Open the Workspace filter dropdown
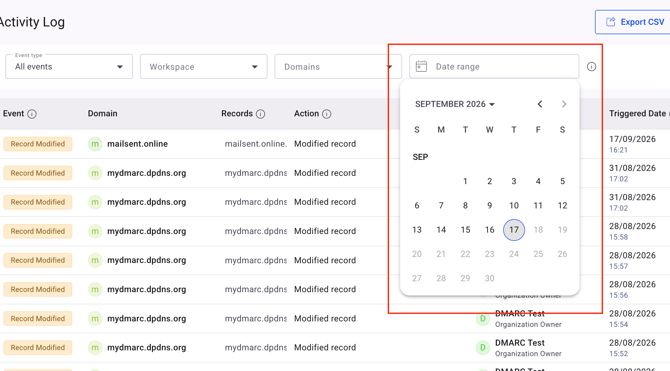Viewport: 670px width, 371px height. click(203, 67)
